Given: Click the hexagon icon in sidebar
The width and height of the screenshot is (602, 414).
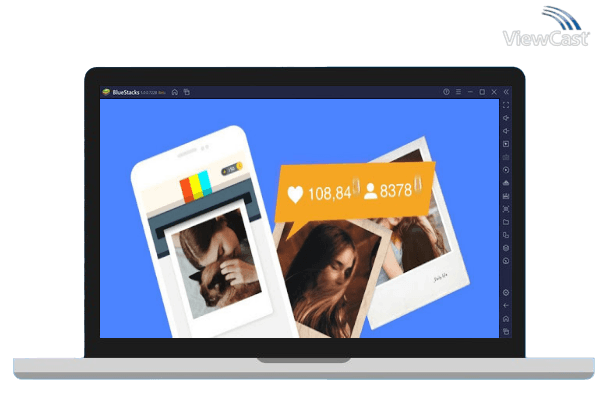Looking at the screenshot, I should pos(506,248).
